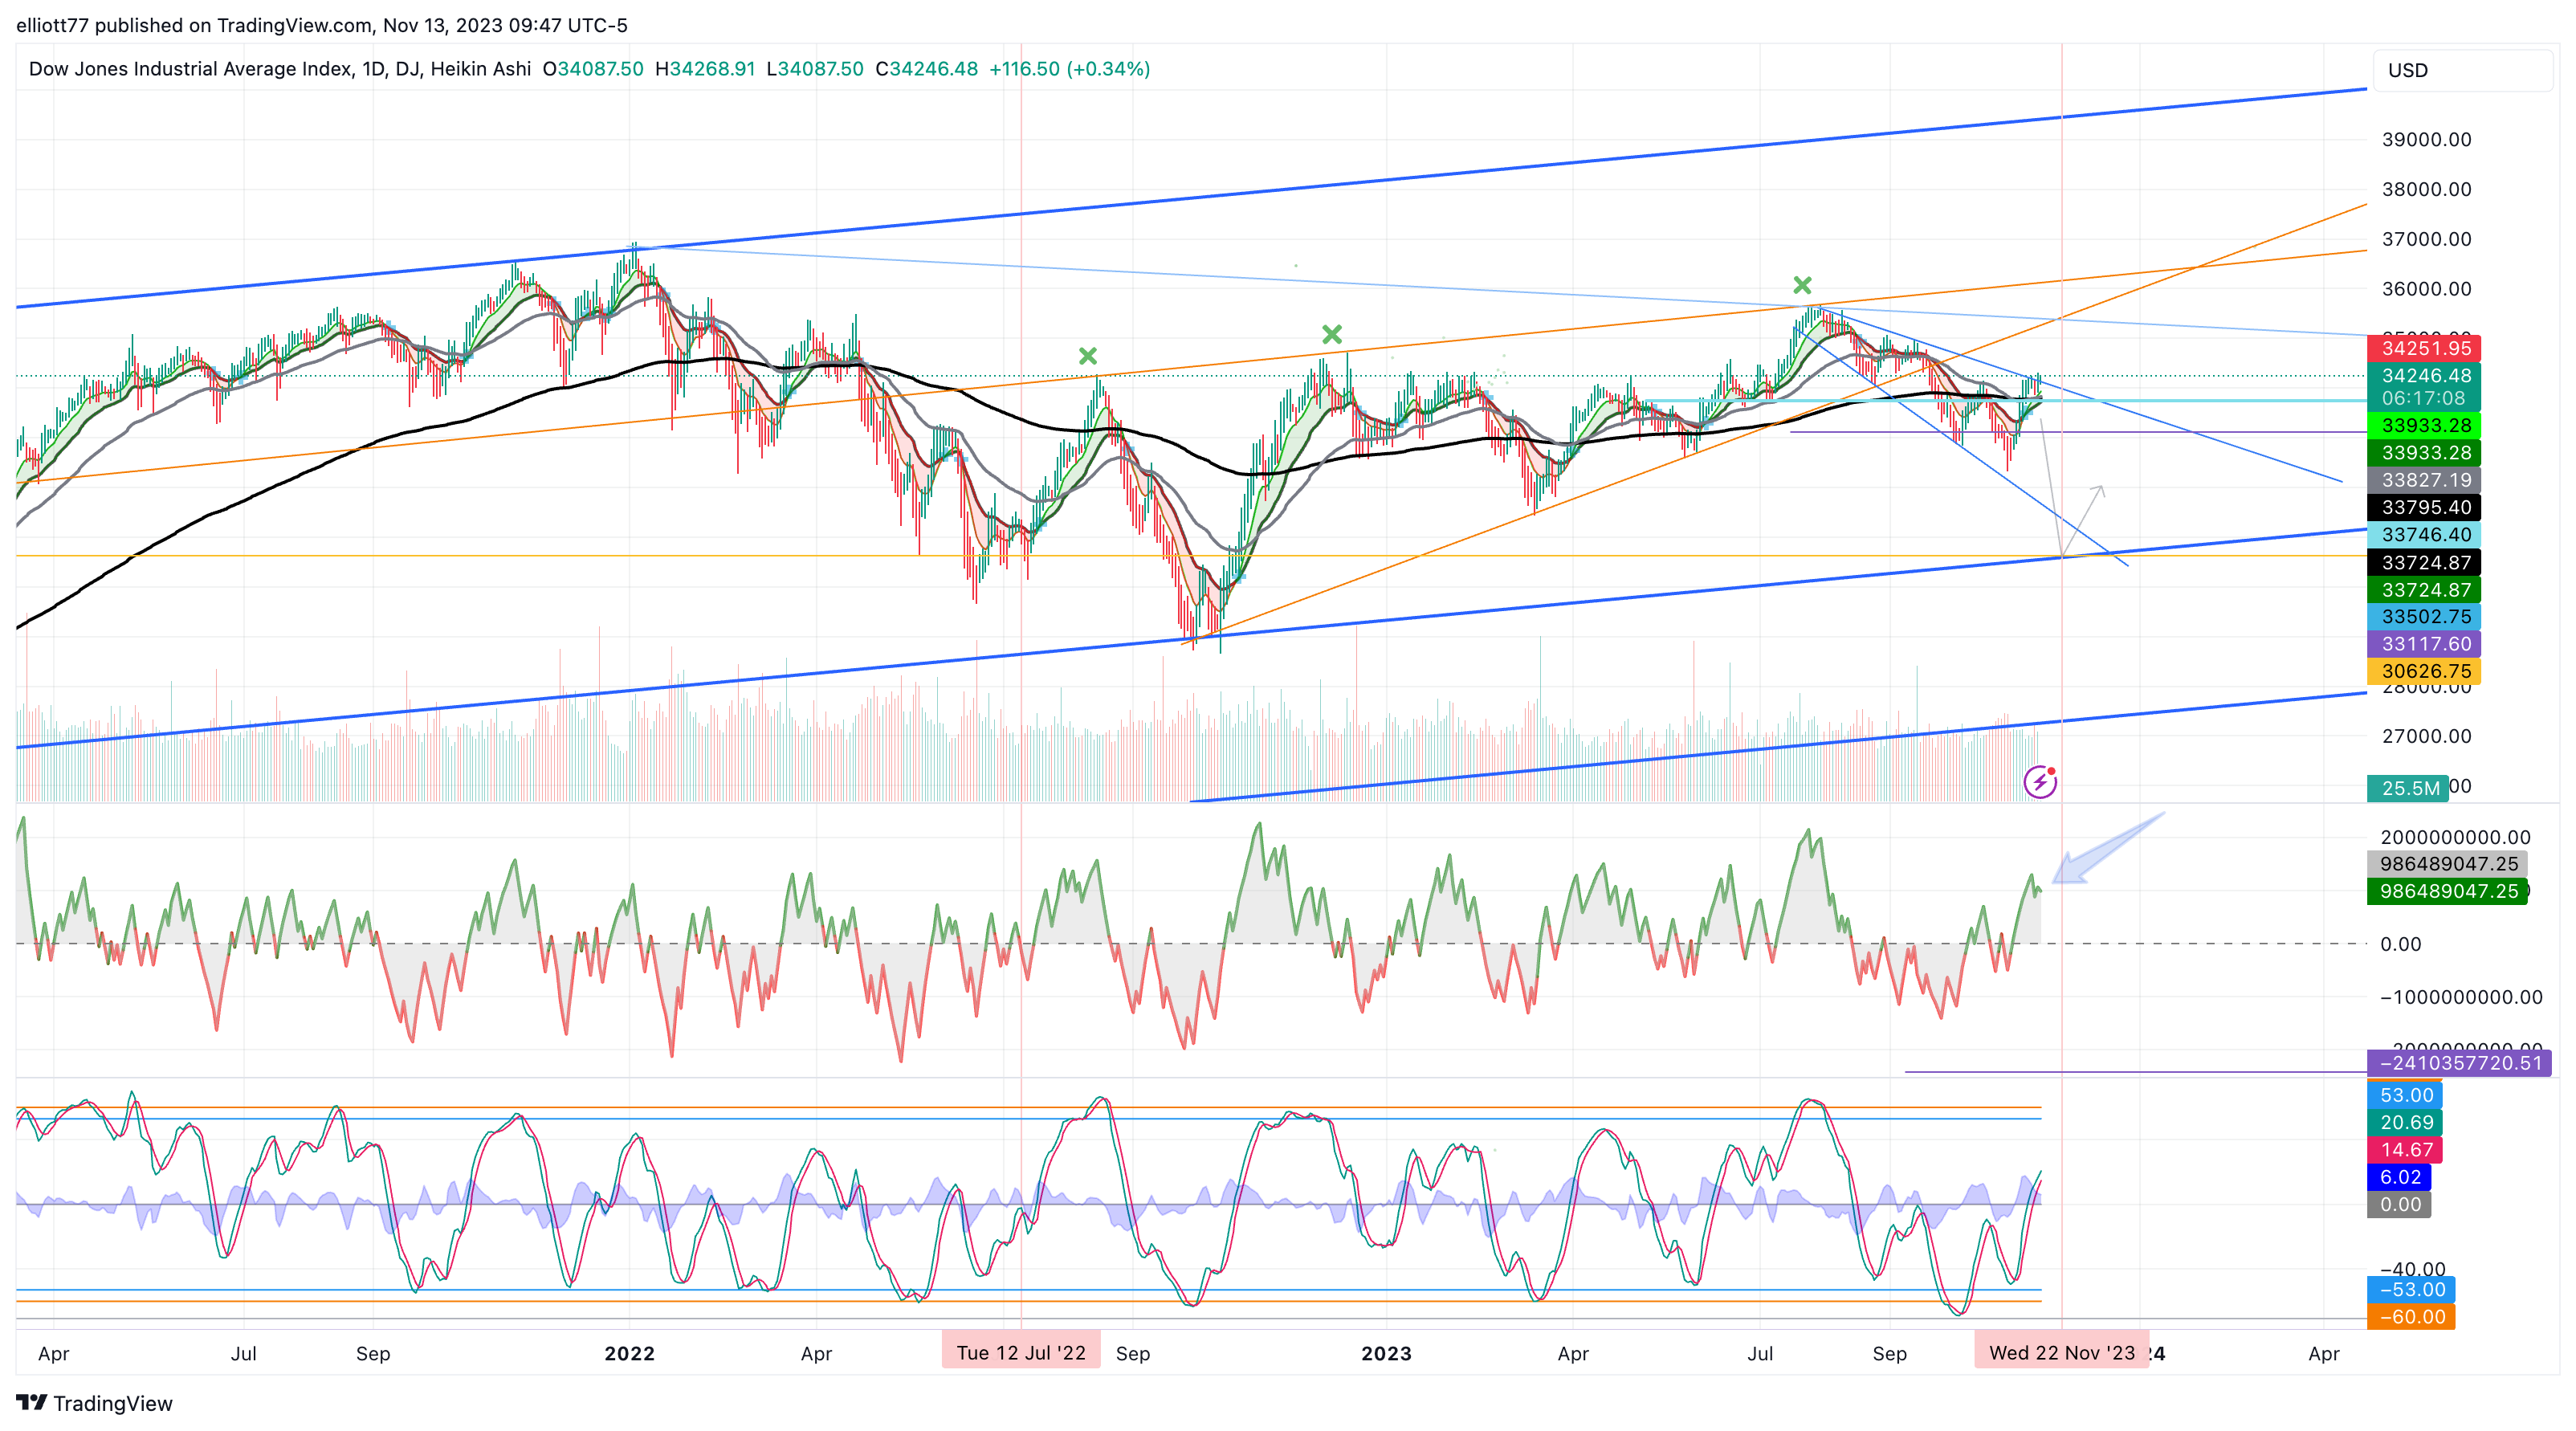Click the green 986489047.25 indicator label

(x=2447, y=891)
